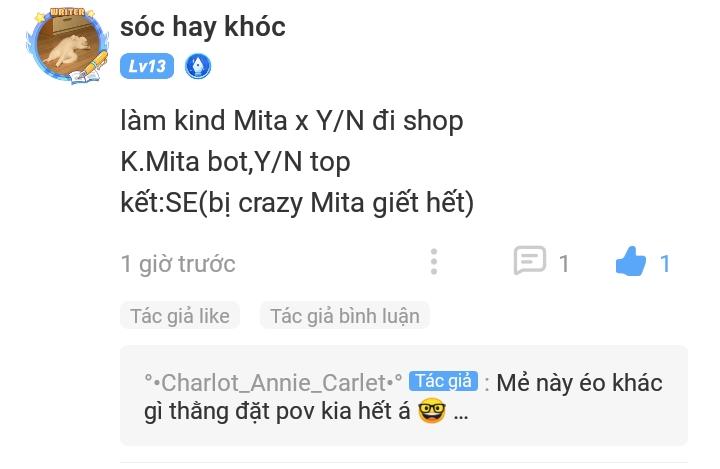Expand the truncated reply via the ellipsis
Image resolution: width=720 pixels, height=469 pixels.
click(x=461, y=412)
